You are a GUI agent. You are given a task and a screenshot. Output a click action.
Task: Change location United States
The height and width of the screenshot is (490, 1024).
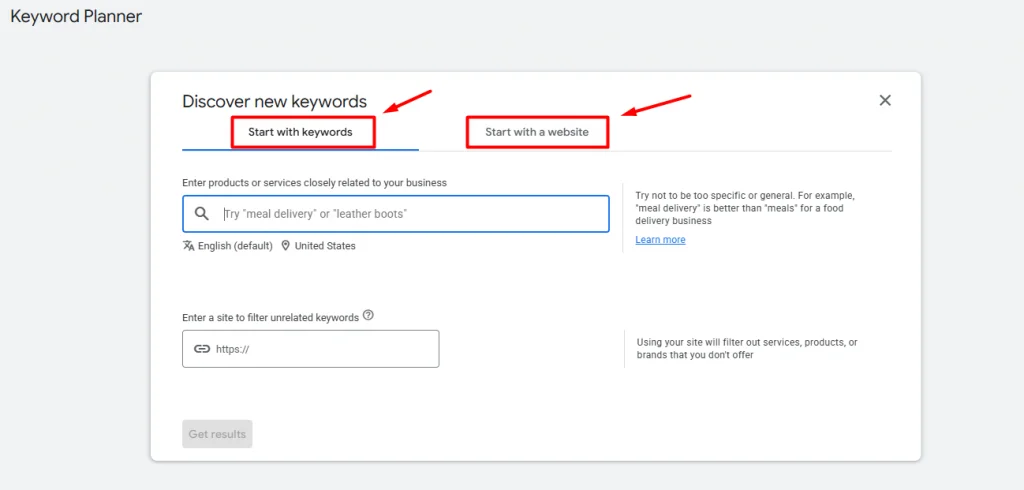(325, 246)
